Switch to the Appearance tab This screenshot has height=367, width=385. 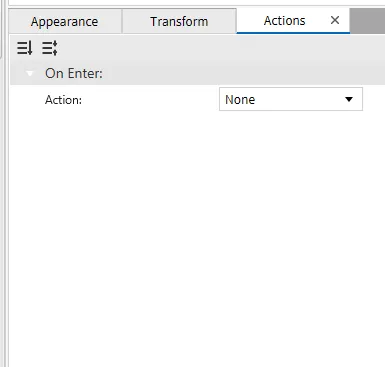[65, 21]
